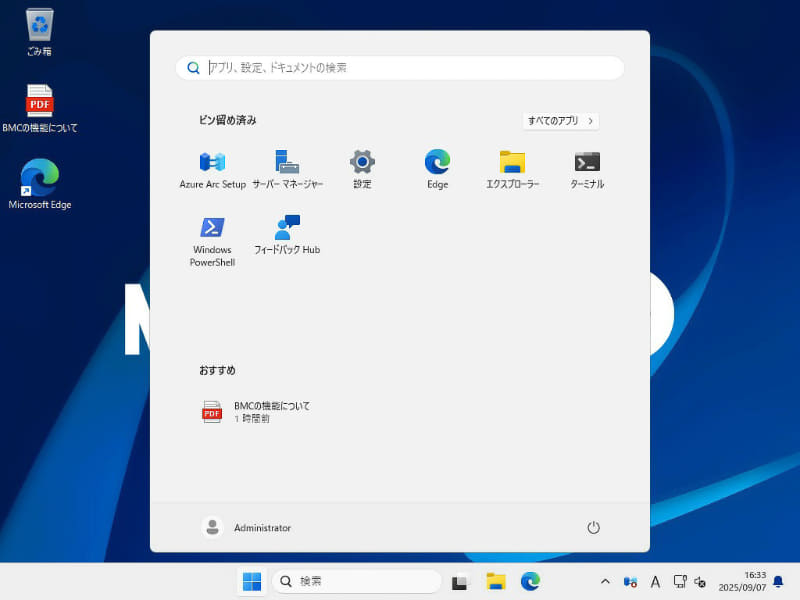Open the notification bell in system tray
Screen dimensions: 800x600
tap(778, 581)
